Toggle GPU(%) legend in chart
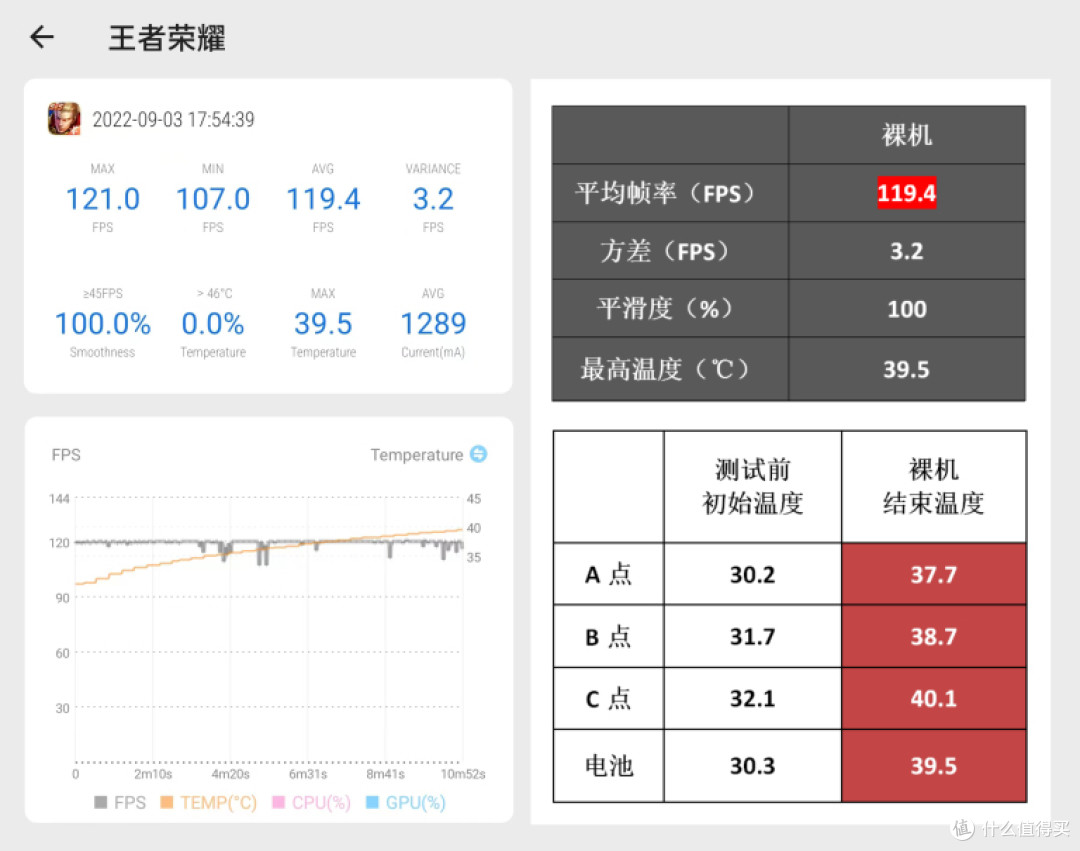Screen dimensions: 1080x851 point(406,803)
